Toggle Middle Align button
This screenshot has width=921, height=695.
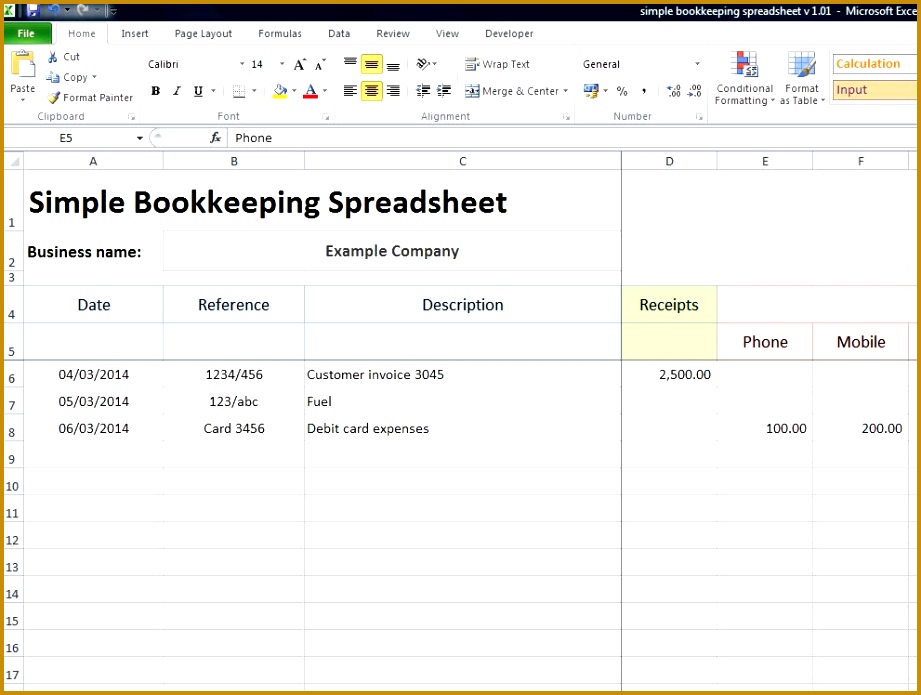[371, 64]
